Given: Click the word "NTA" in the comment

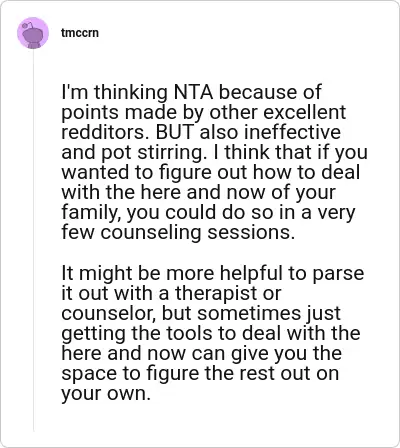Looking at the screenshot, I should tap(194, 92).
